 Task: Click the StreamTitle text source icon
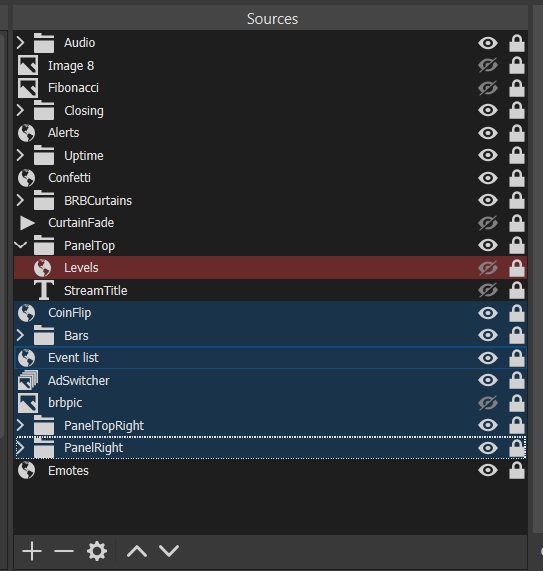(x=44, y=290)
